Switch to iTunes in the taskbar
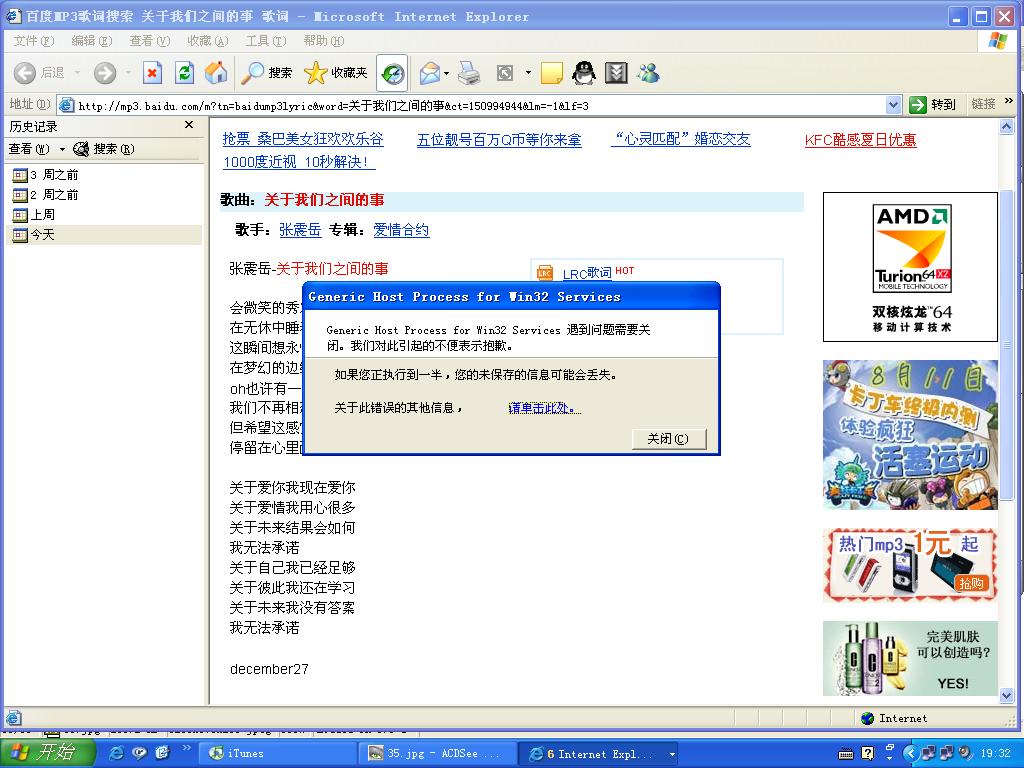The image size is (1024, 768). pyautogui.click(x=277, y=754)
